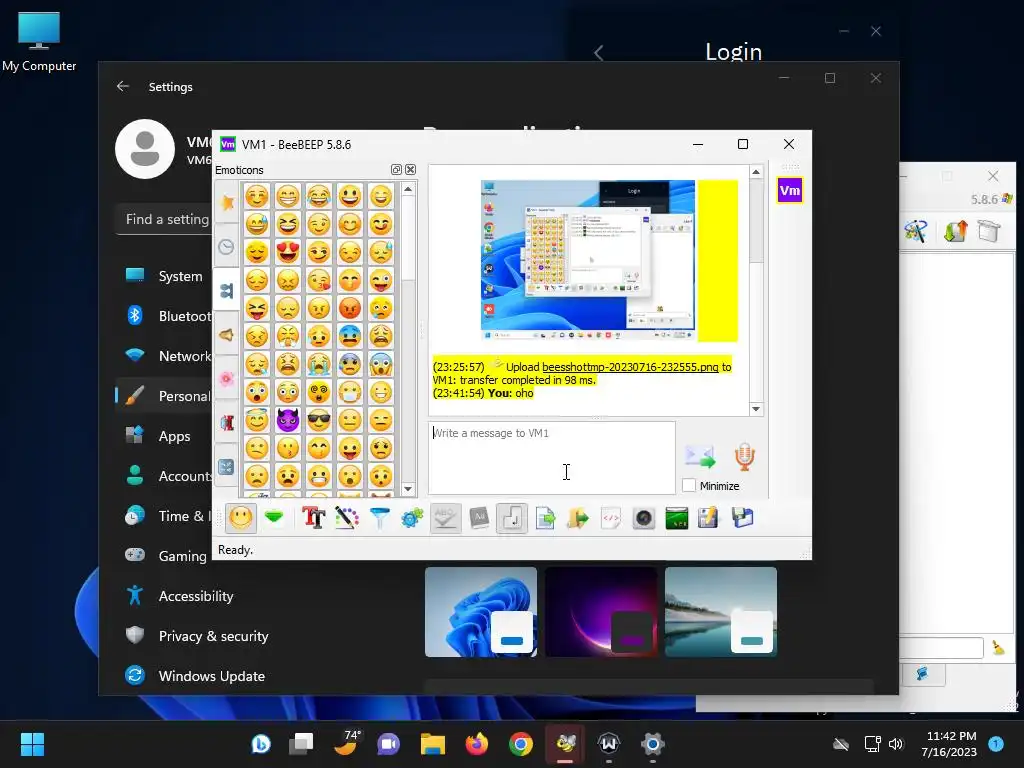Insert the kissing heart emoji
The image size is (1024, 768).
pyautogui.click(x=319, y=280)
